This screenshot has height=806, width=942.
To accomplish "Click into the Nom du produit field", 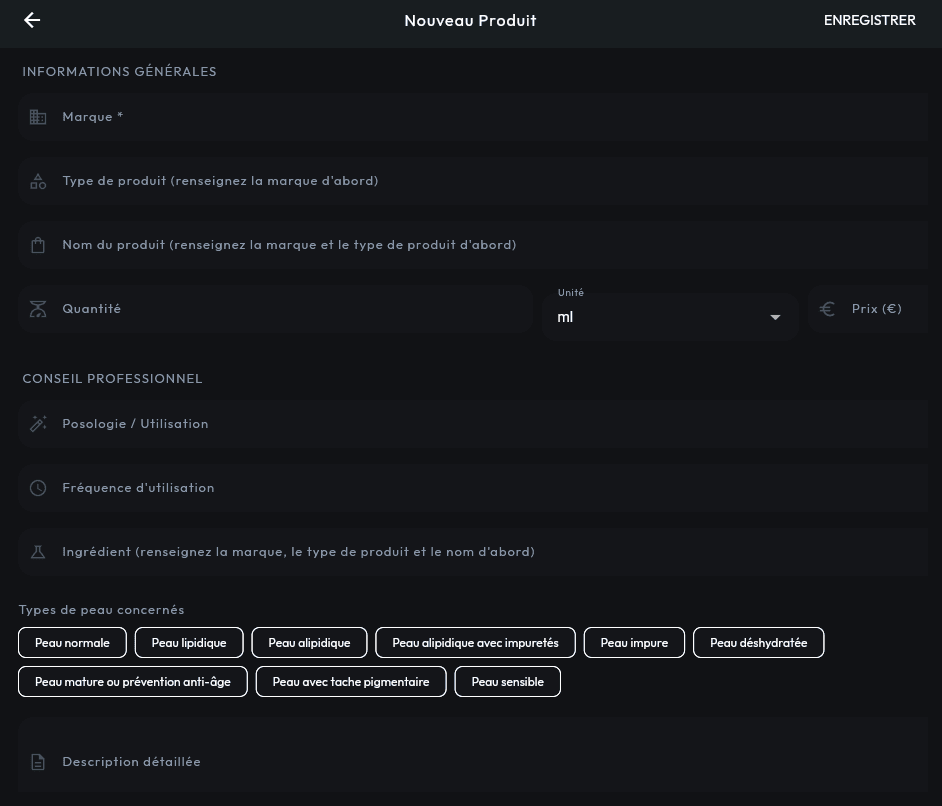I will coord(473,245).
